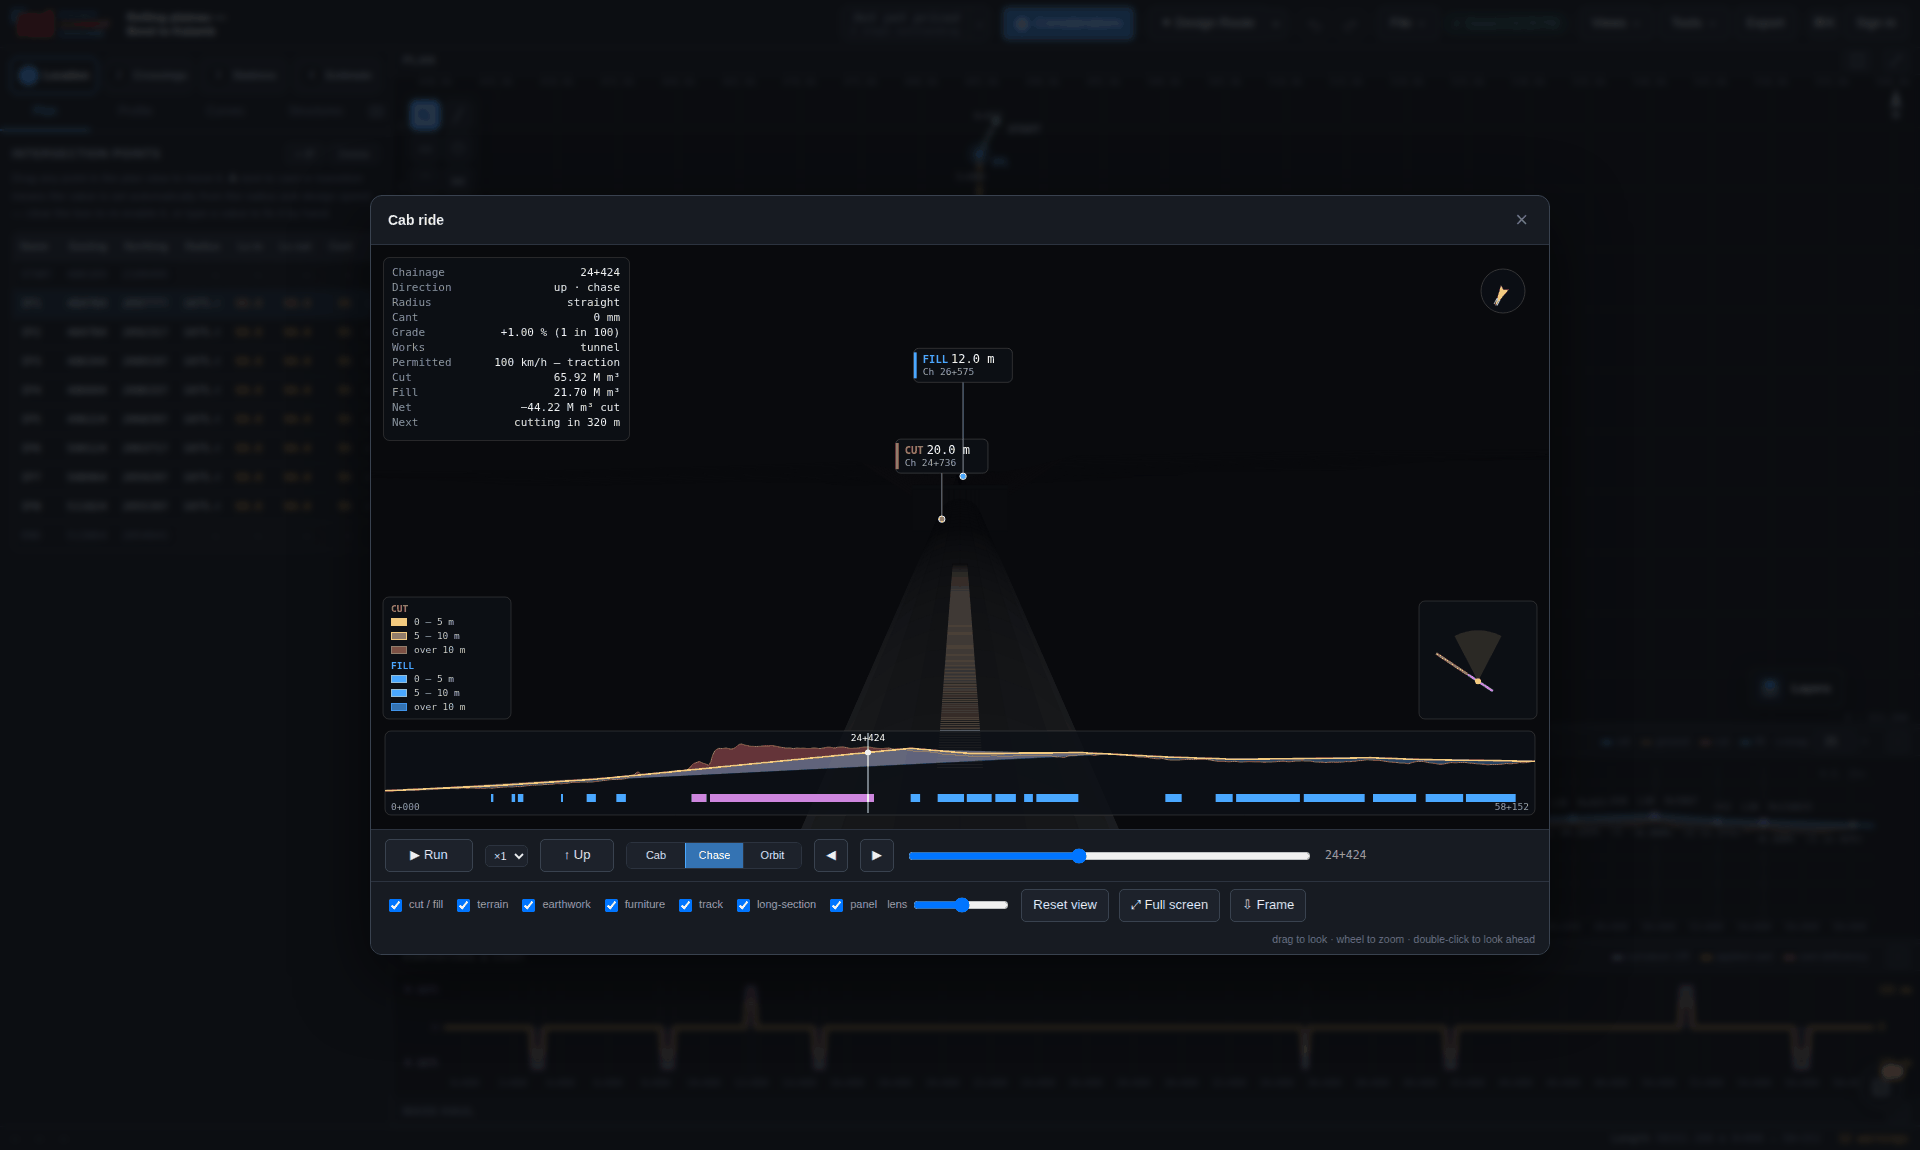Hide the long-section strip via checkbox
The height and width of the screenshot is (1150, 1920).
click(x=744, y=905)
